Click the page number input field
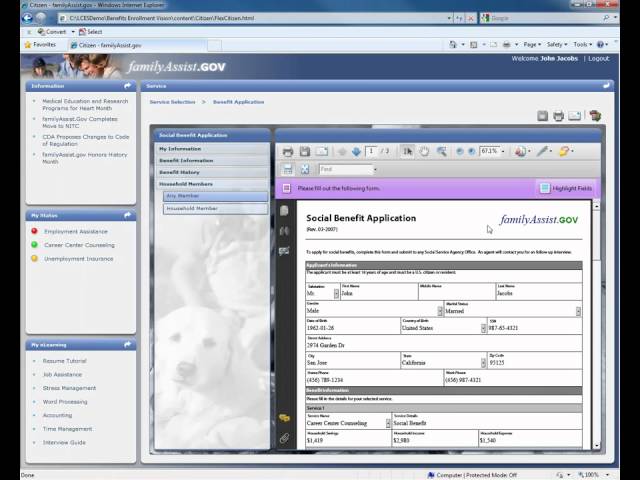The width and height of the screenshot is (640, 480). click(x=371, y=151)
